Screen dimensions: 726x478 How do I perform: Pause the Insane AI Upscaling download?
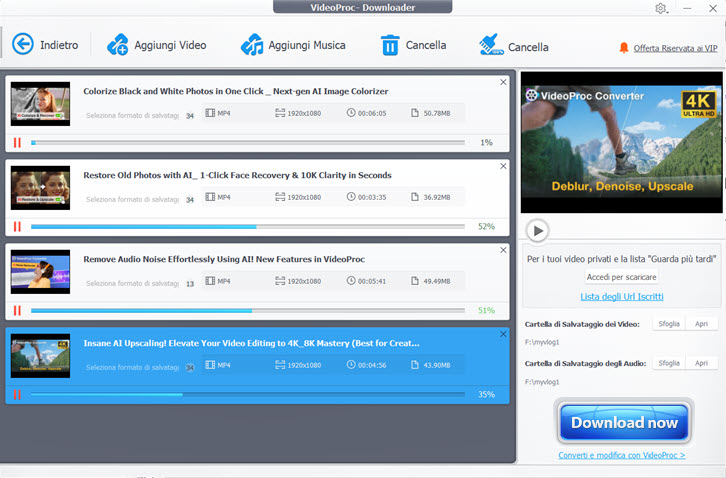click(x=17, y=395)
